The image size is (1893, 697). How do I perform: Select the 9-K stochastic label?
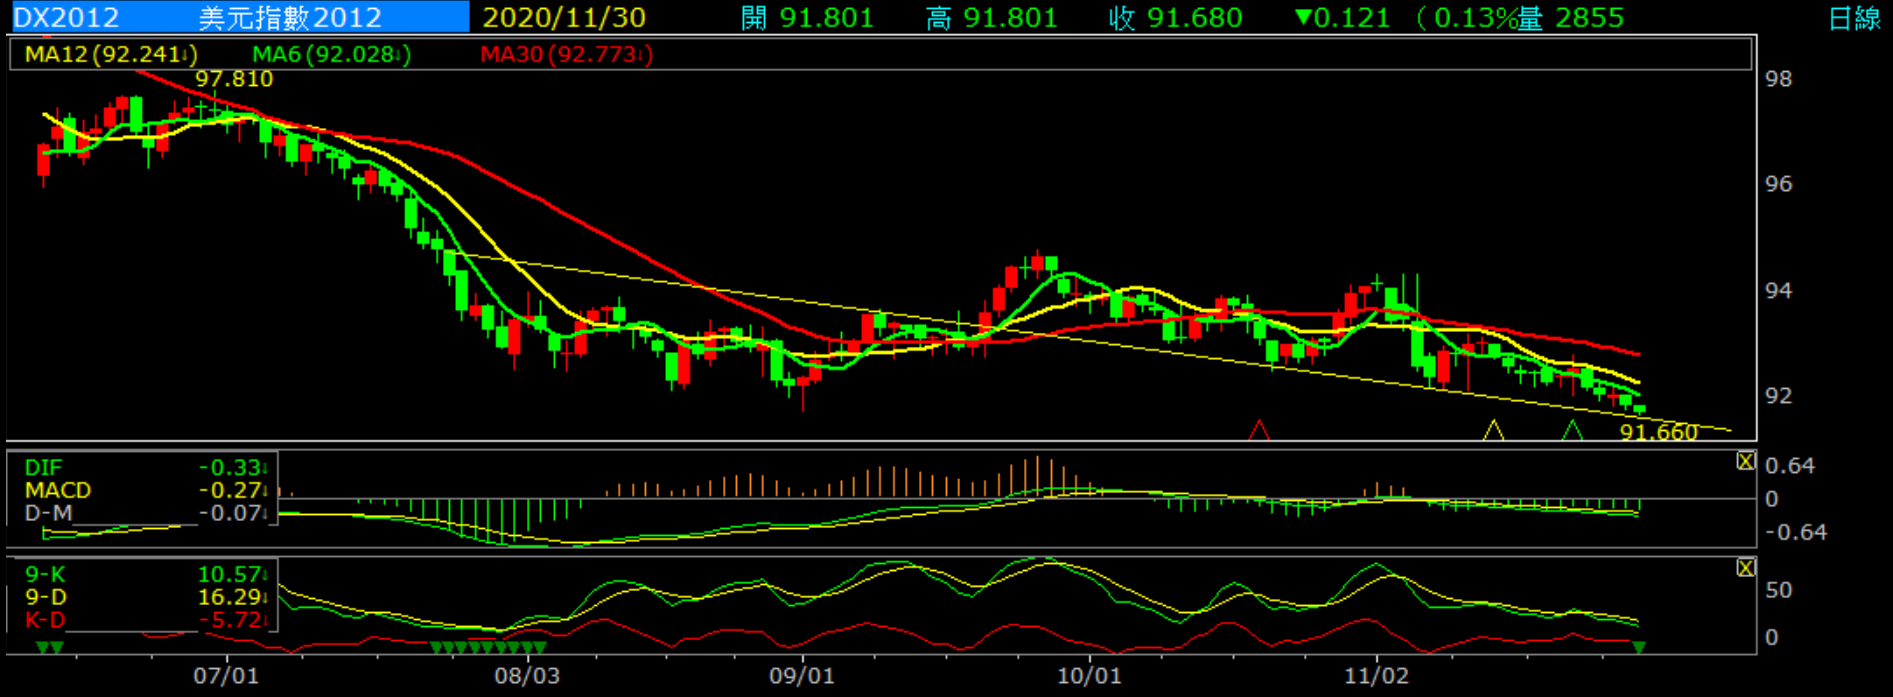pos(45,574)
